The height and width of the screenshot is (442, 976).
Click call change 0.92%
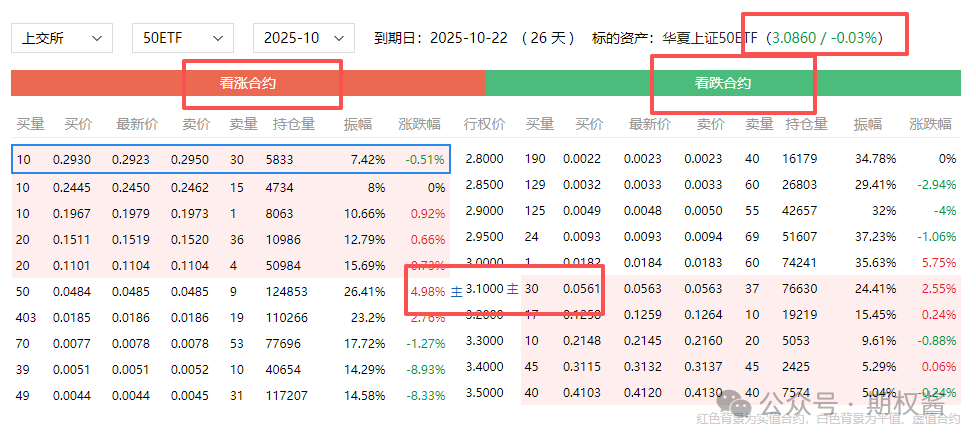[428, 214]
